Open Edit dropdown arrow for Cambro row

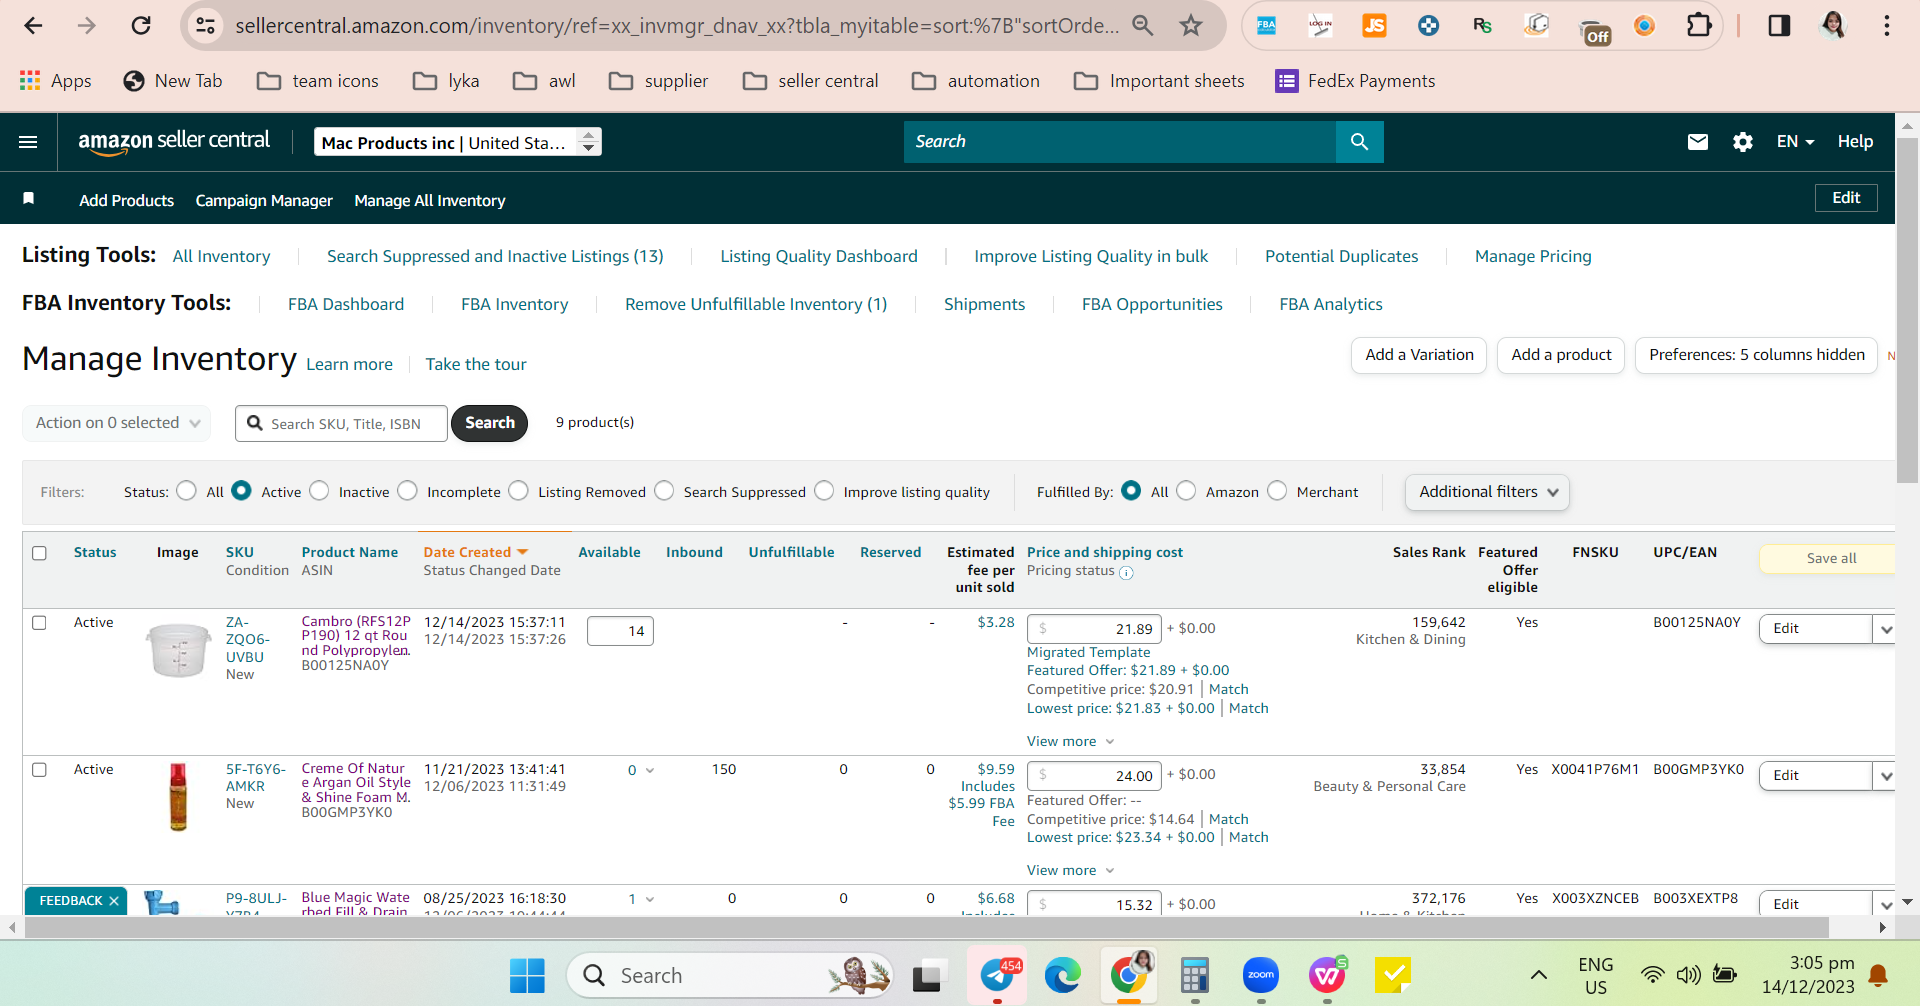[1885, 629]
